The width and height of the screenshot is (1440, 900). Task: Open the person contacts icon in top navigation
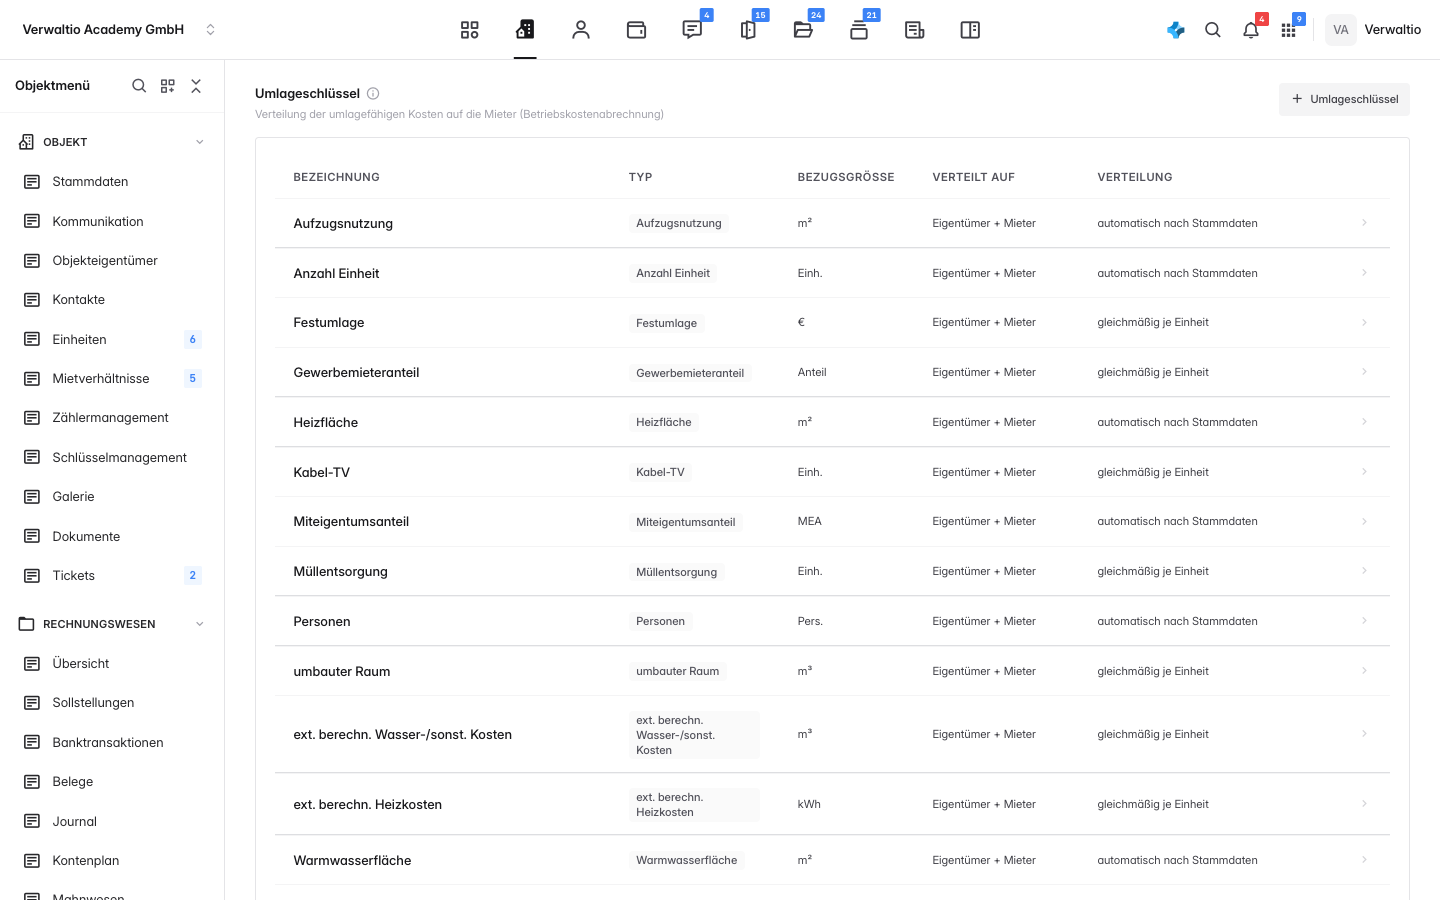(x=581, y=30)
